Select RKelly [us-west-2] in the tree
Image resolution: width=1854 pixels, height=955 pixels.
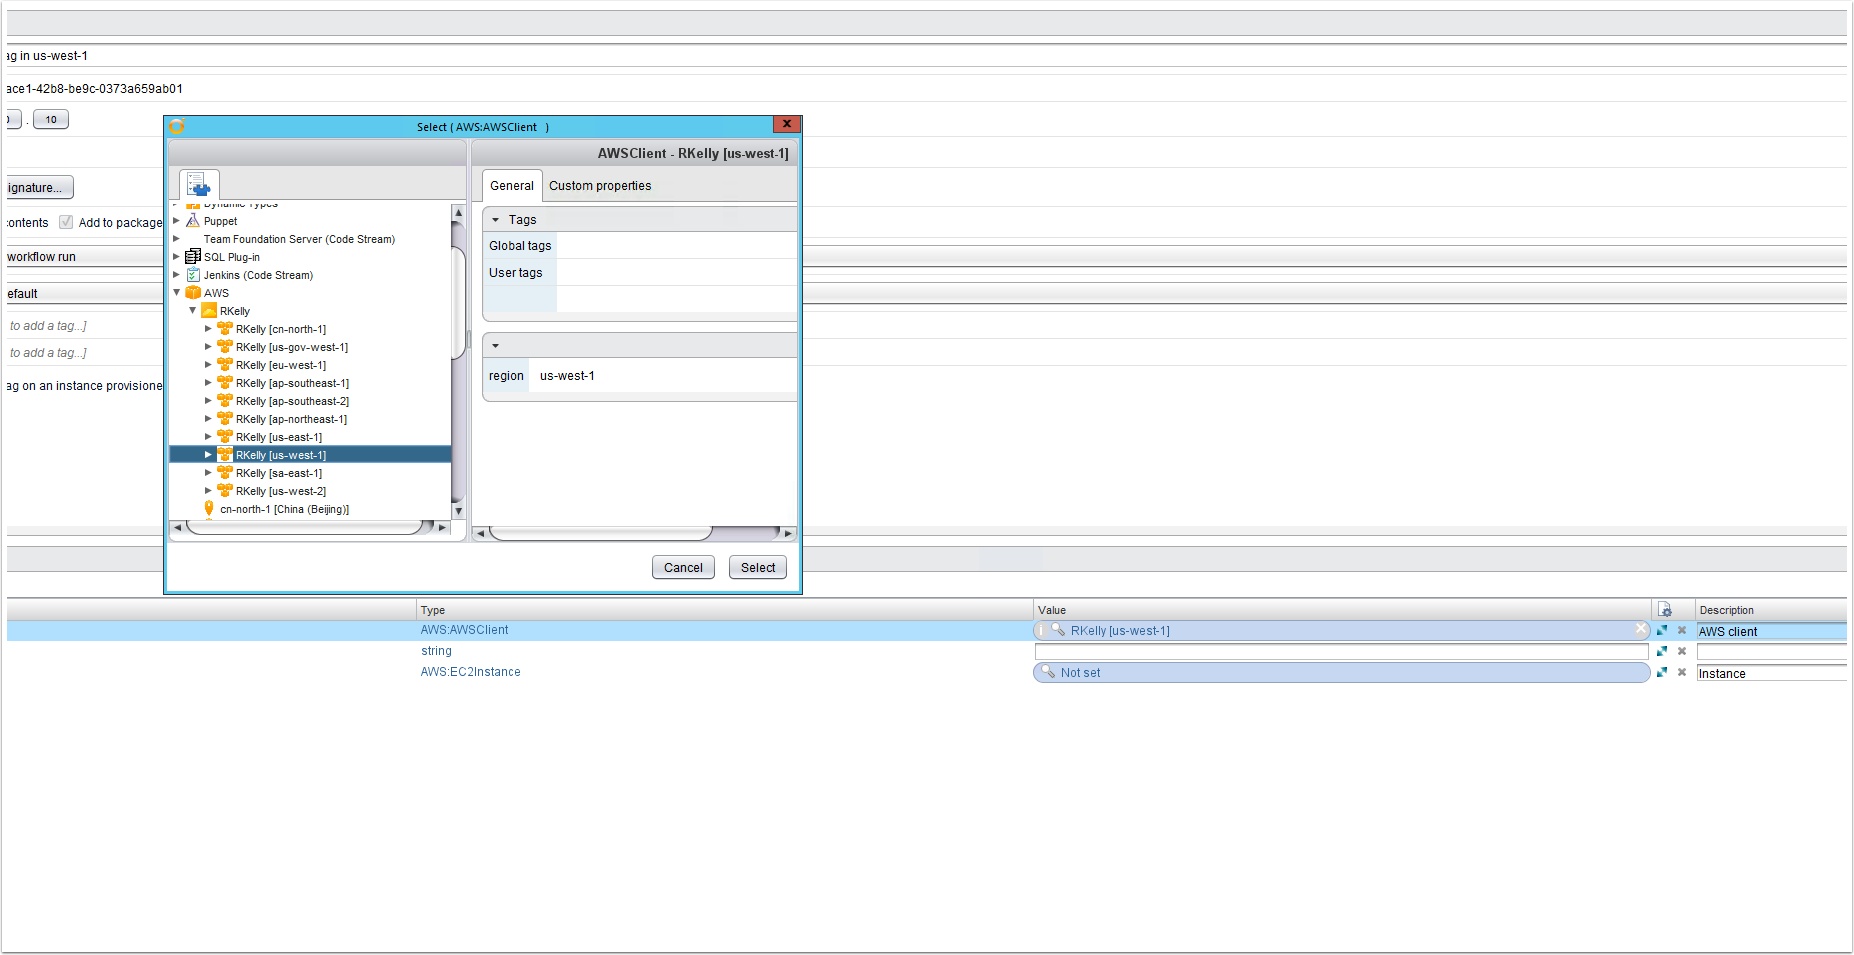pos(280,491)
